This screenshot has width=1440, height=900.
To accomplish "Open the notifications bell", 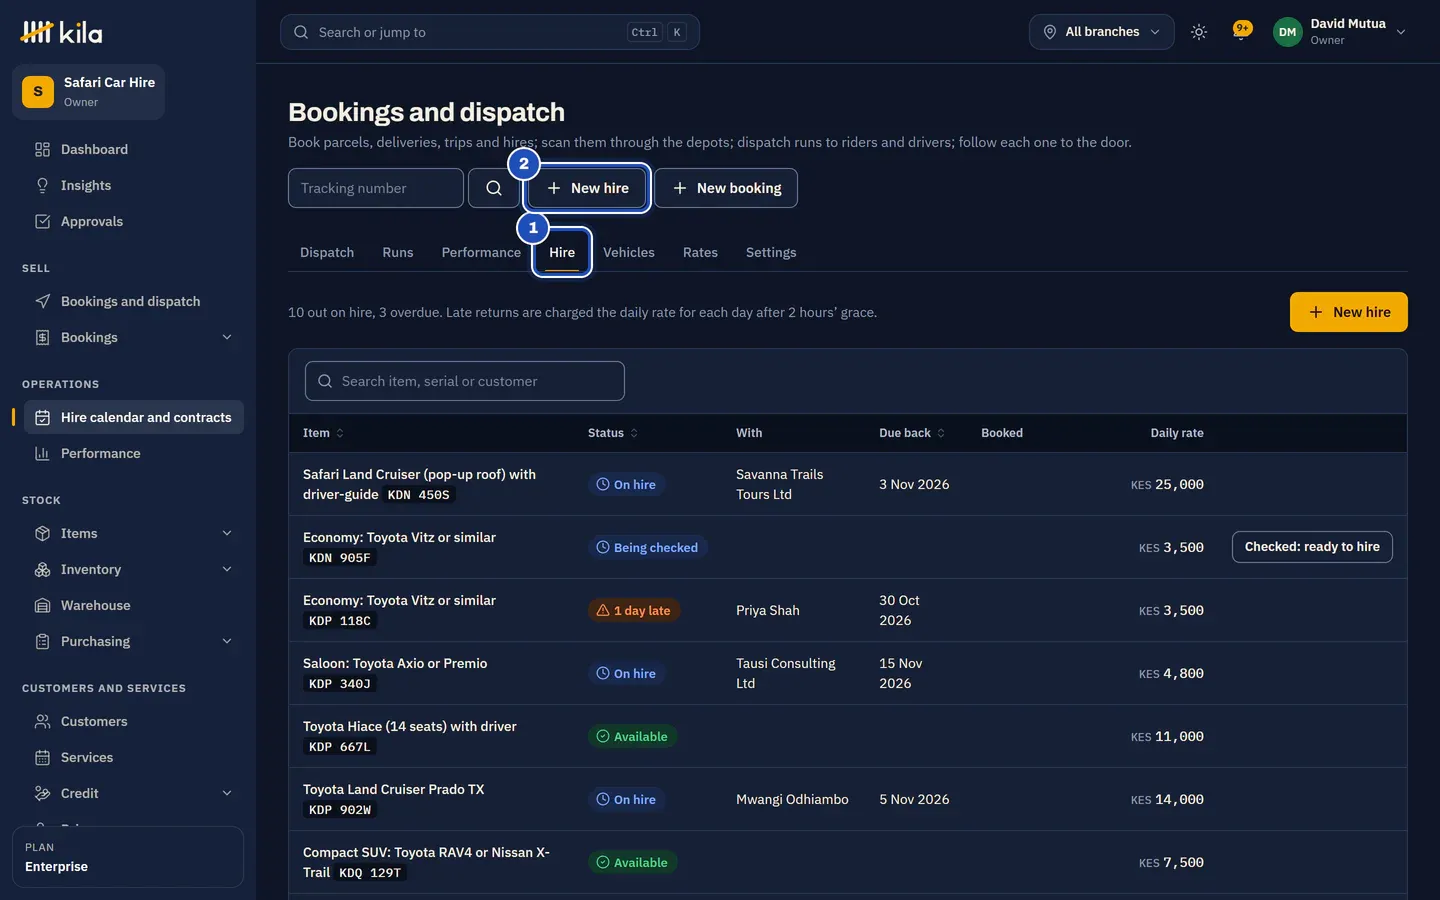I will tap(1242, 32).
